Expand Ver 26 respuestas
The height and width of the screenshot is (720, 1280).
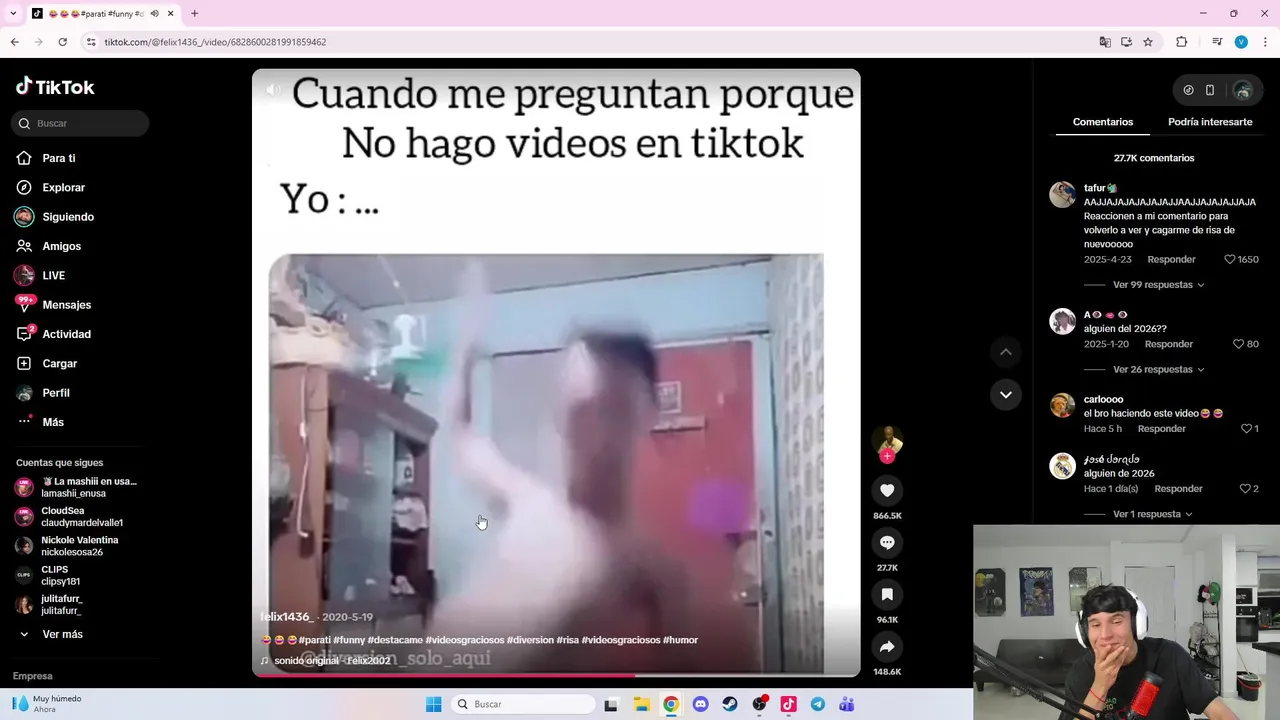1158,369
